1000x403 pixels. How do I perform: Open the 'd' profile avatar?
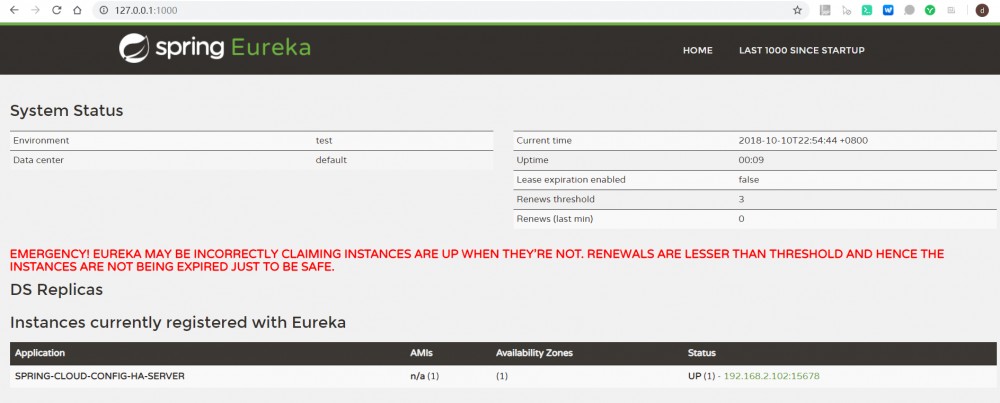pyautogui.click(x=982, y=10)
